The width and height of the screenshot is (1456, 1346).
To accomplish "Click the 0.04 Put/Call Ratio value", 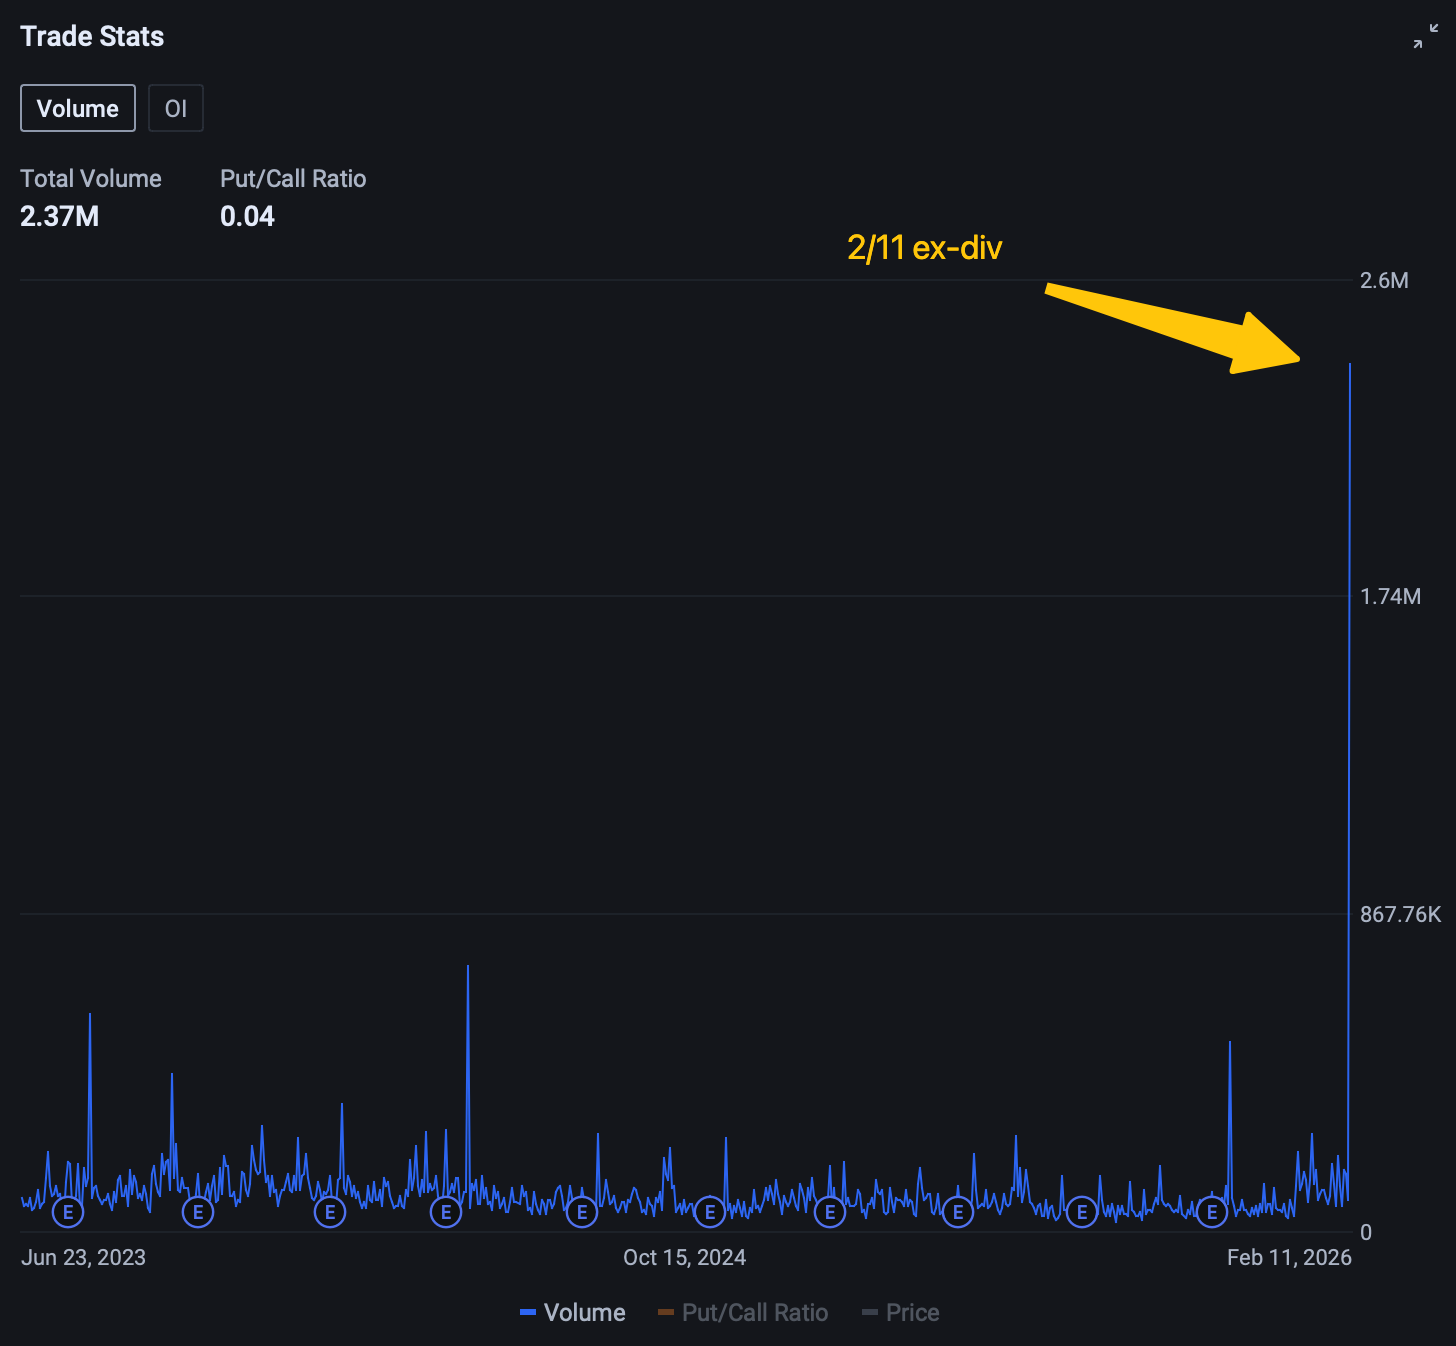I will click(x=247, y=216).
